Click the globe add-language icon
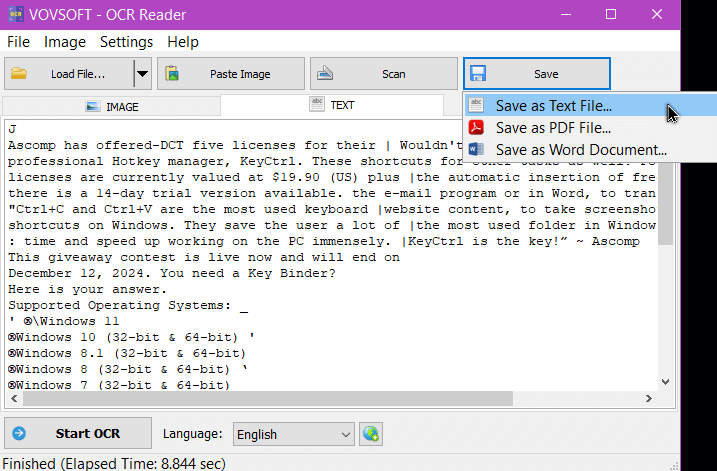 pos(371,434)
